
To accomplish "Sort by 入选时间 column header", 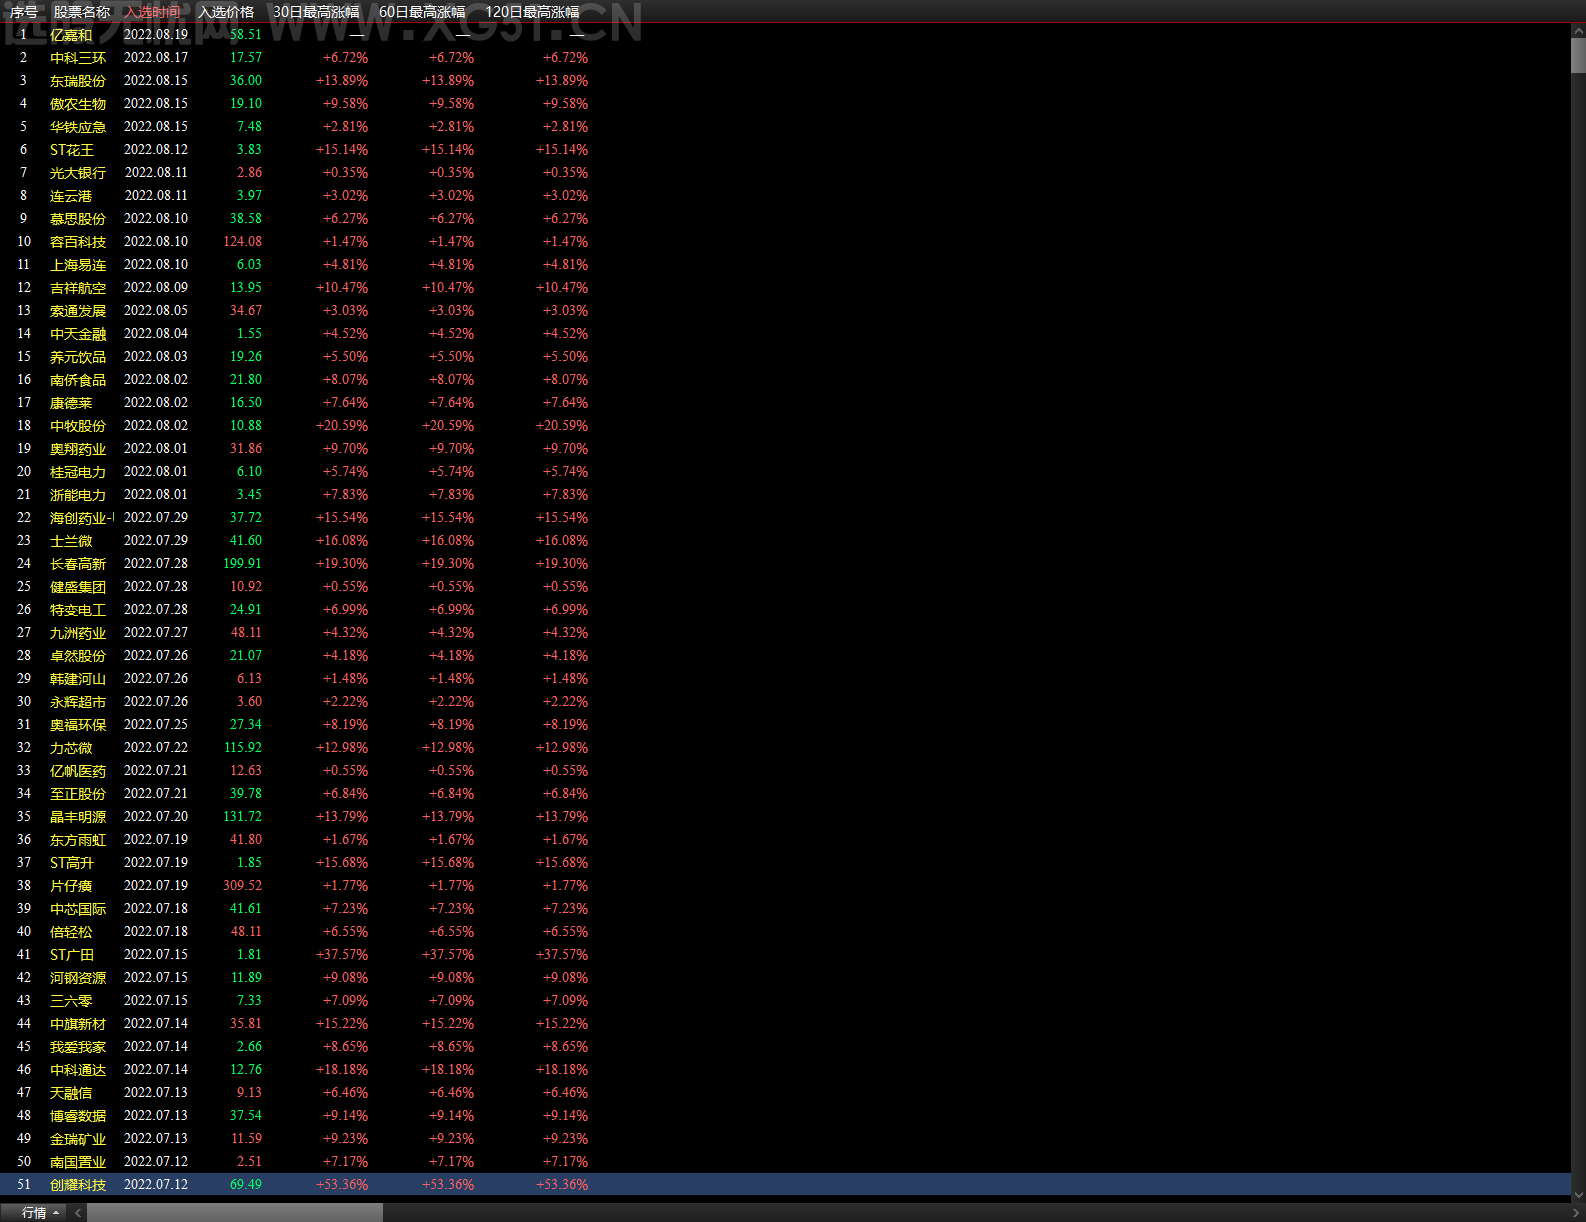I will pos(153,12).
